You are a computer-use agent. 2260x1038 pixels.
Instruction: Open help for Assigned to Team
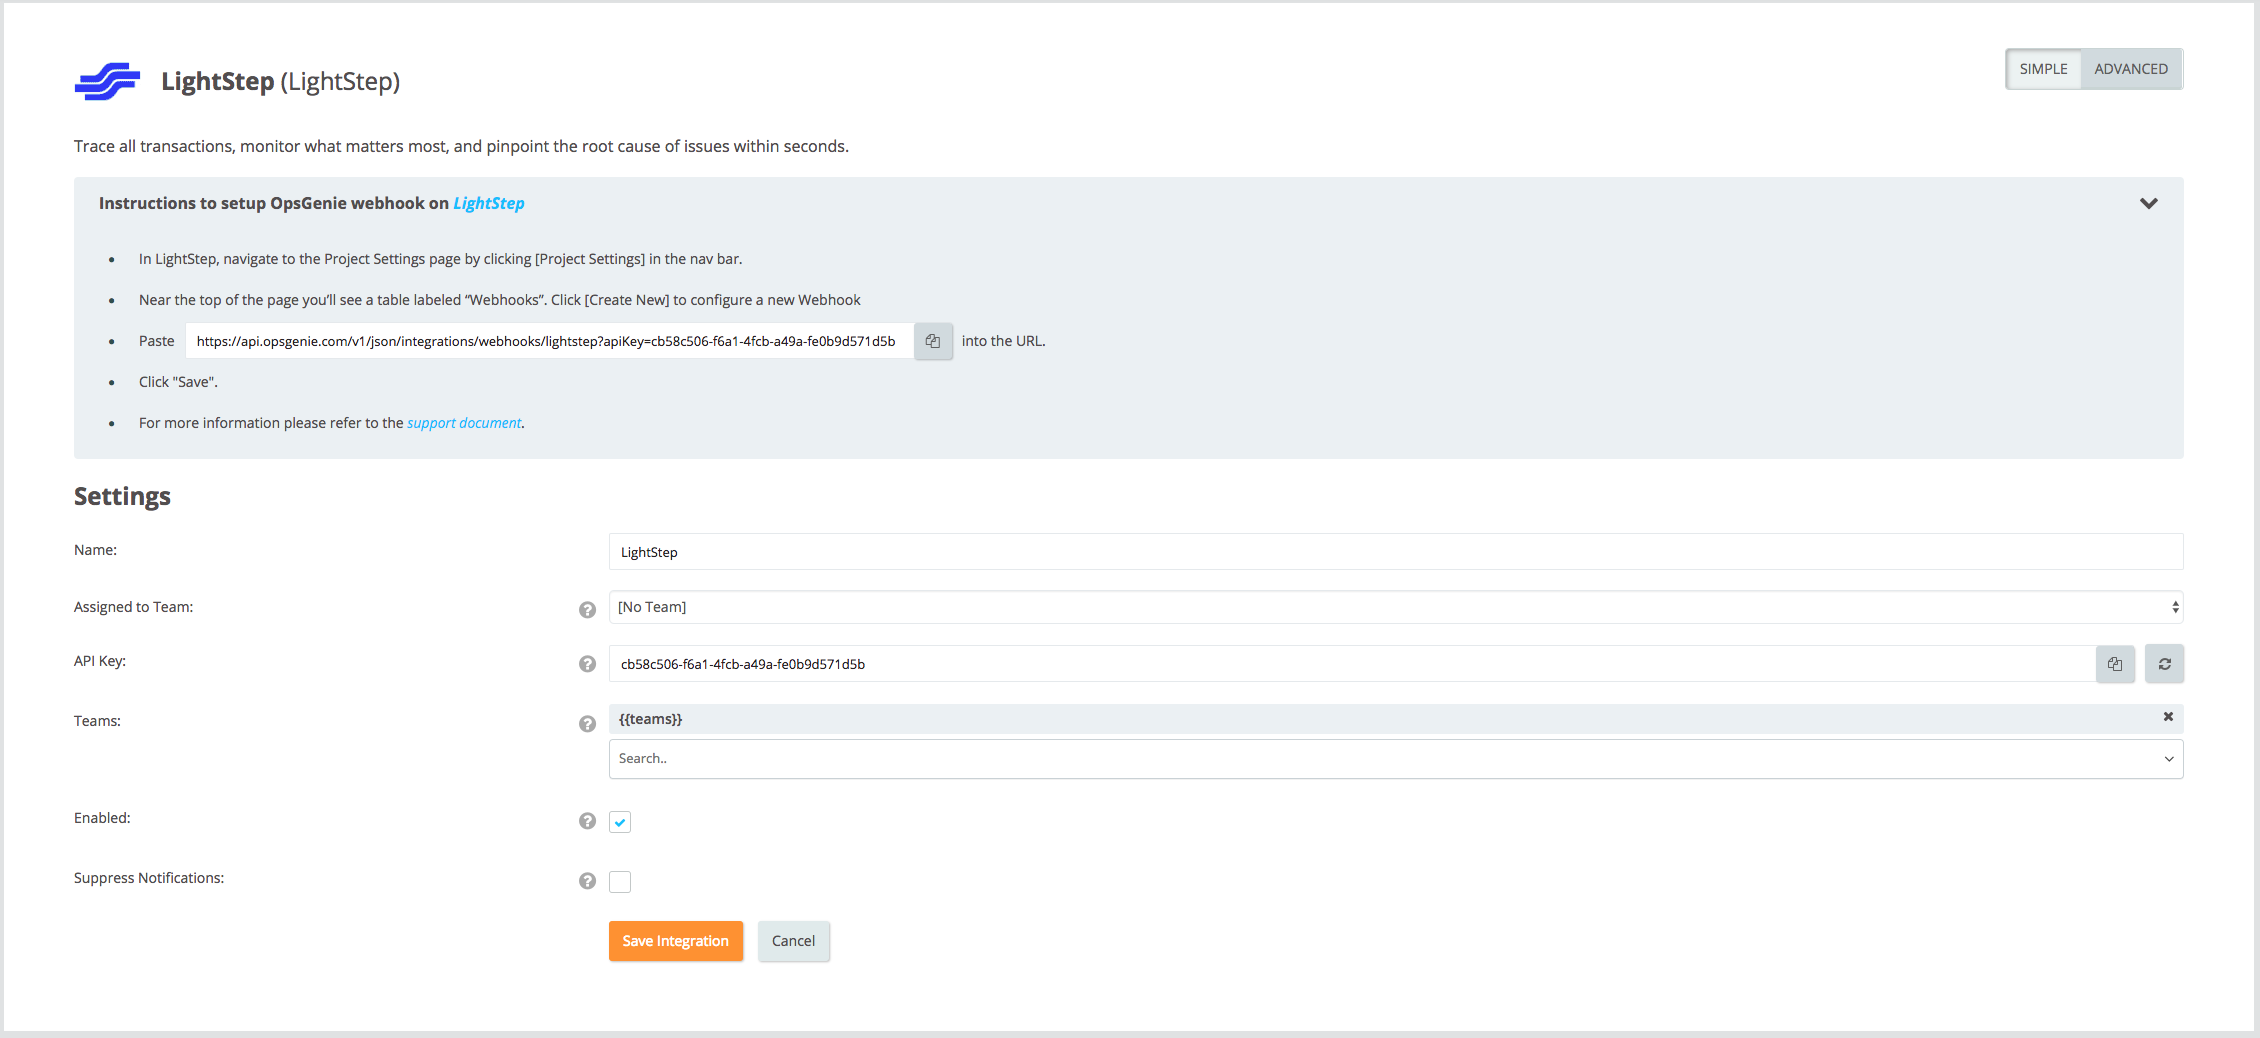tap(587, 609)
